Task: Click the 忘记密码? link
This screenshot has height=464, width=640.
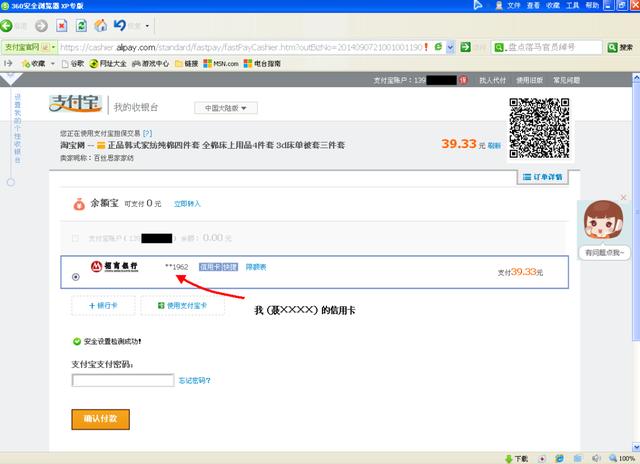Action: pos(195,381)
